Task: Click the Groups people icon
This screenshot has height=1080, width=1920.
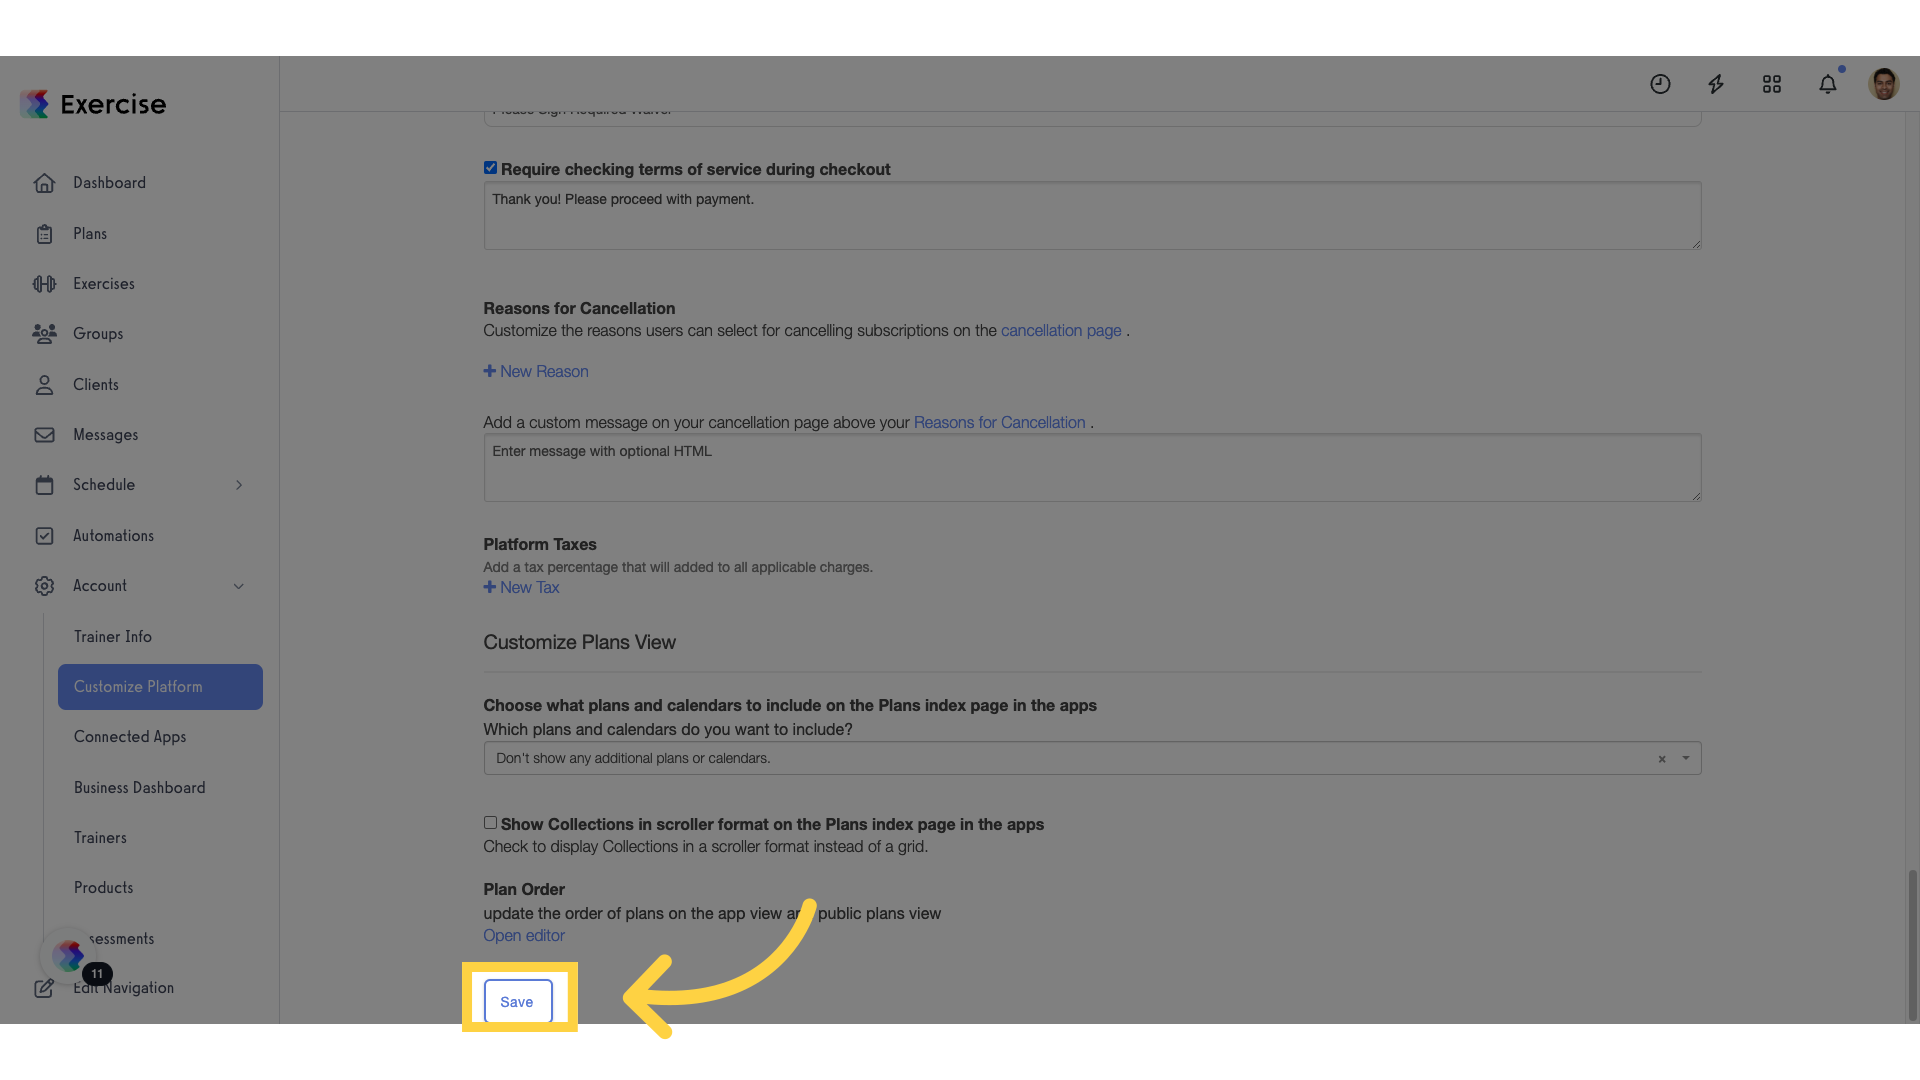Action: [x=44, y=334]
